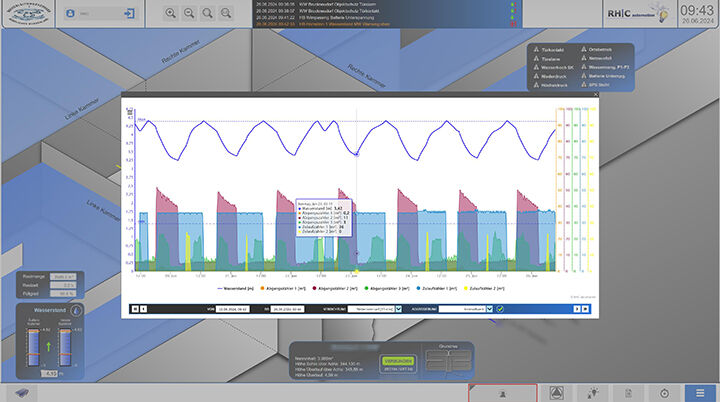Click the green Verdrücken button

point(398,361)
